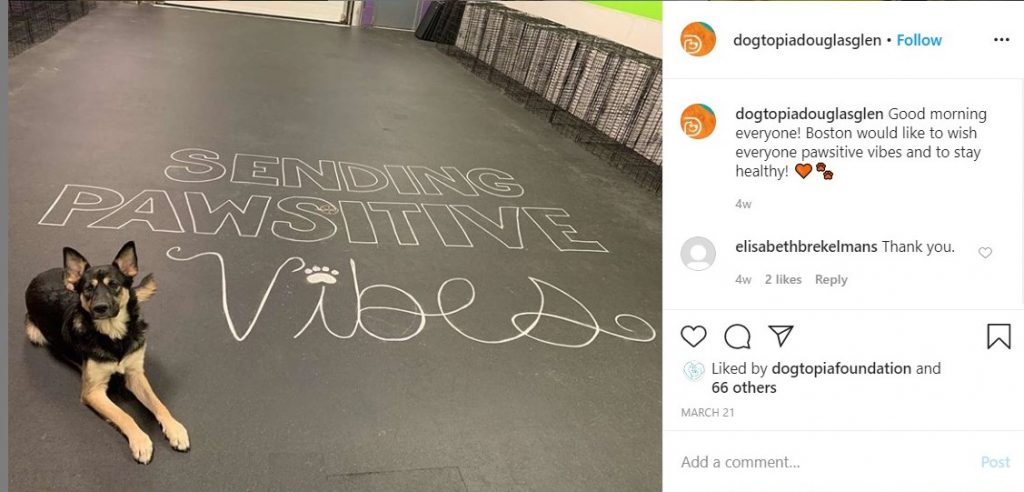Click the Post comment button
This screenshot has height=492, width=1024.
click(x=995, y=462)
